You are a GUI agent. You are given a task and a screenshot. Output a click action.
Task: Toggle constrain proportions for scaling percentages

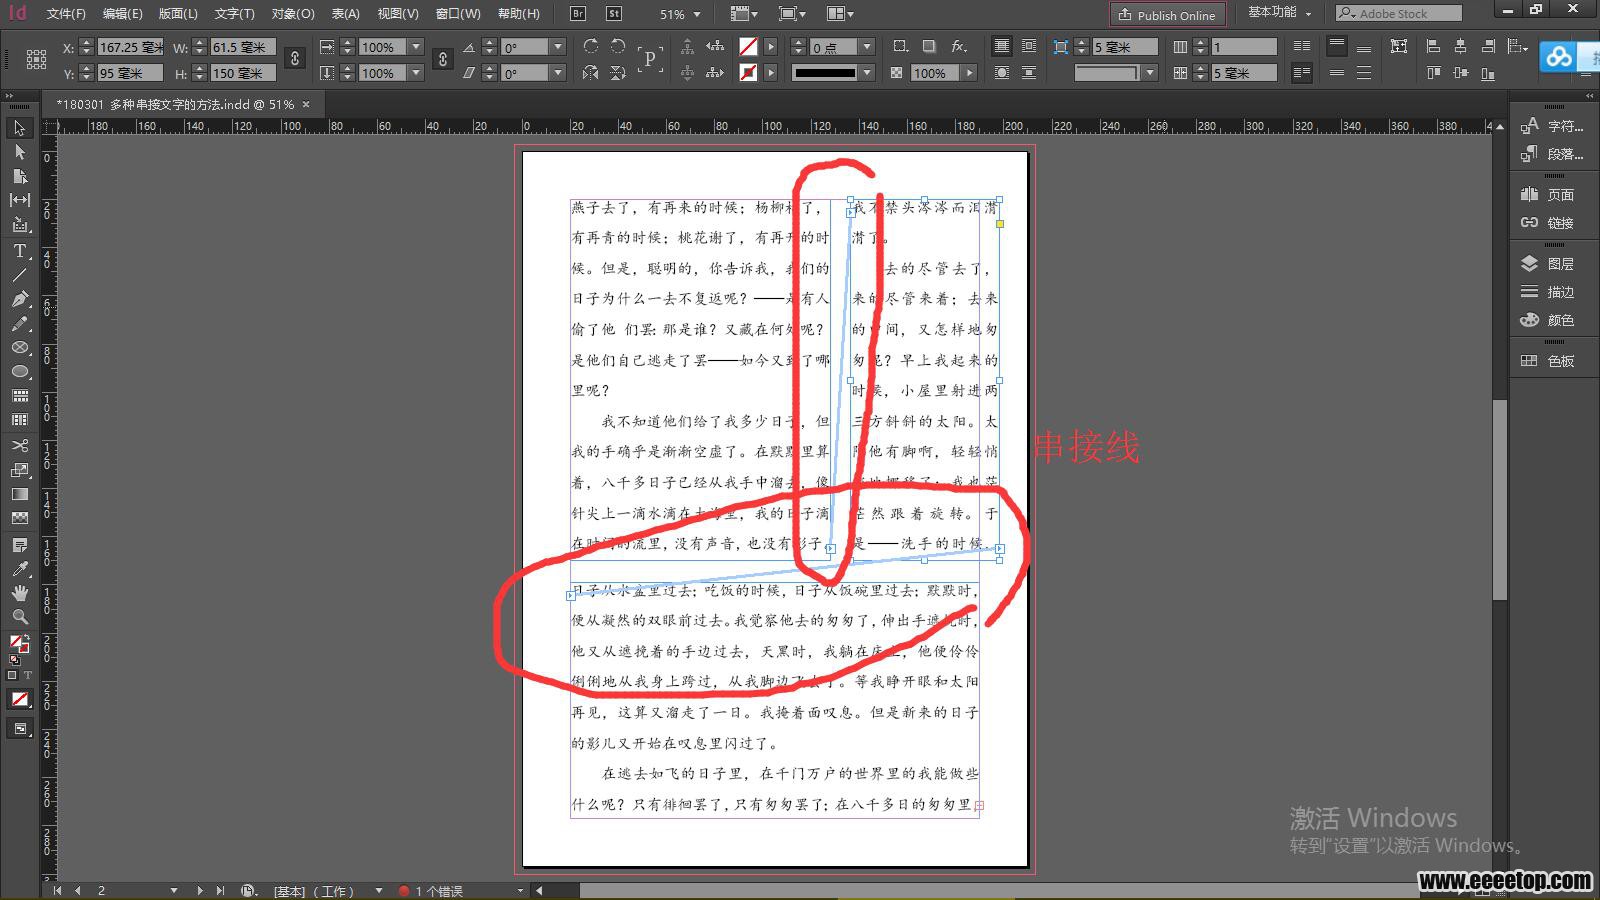tap(442, 59)
